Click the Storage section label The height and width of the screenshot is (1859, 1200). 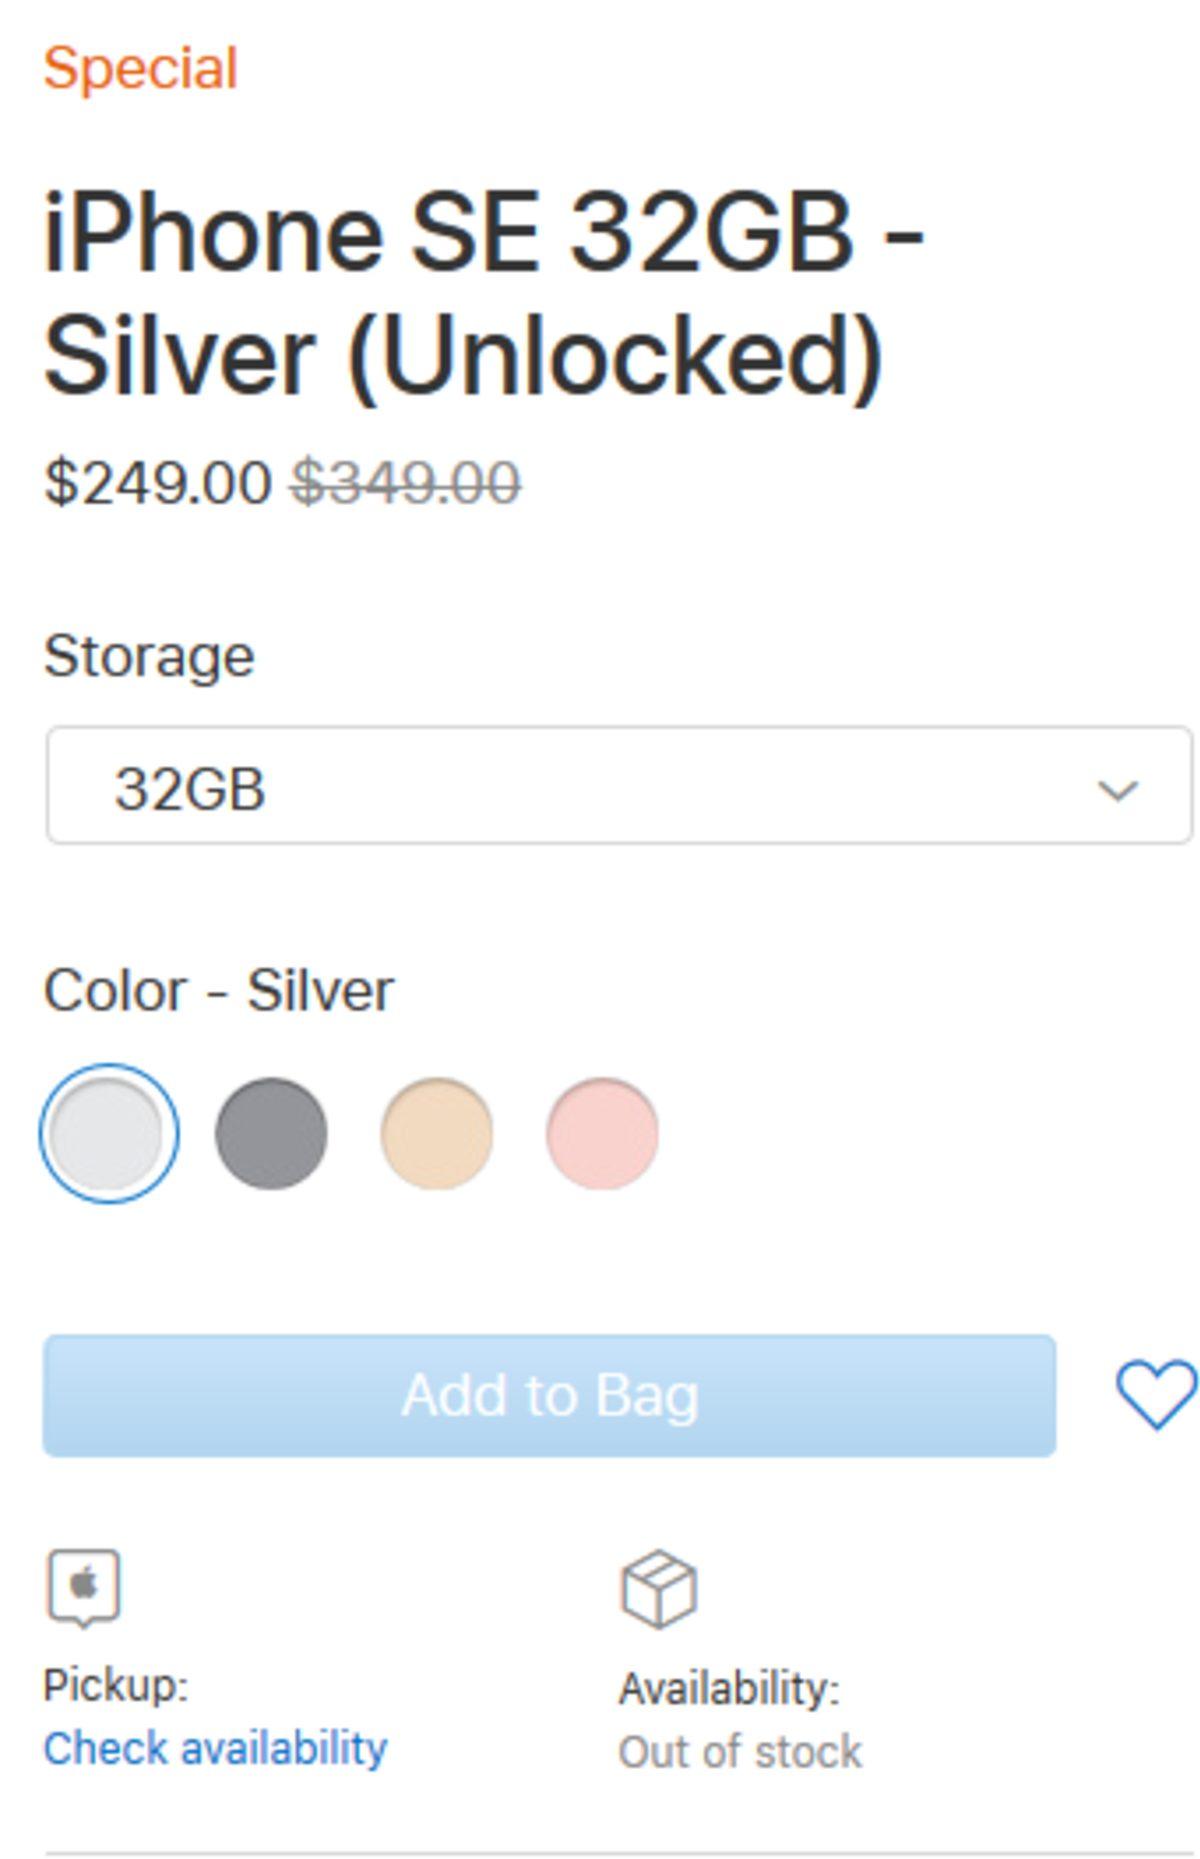(149, 657)
